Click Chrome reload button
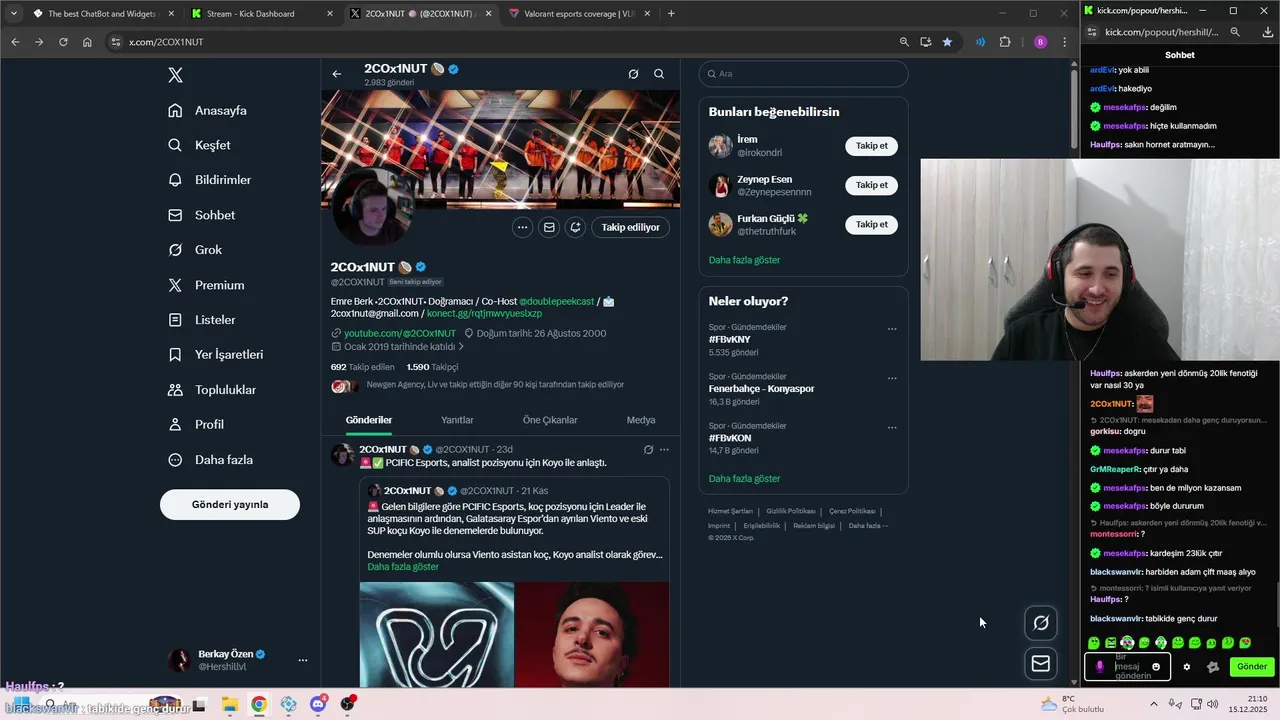This screenshot has width=1280, height=720. pos(63,42)
